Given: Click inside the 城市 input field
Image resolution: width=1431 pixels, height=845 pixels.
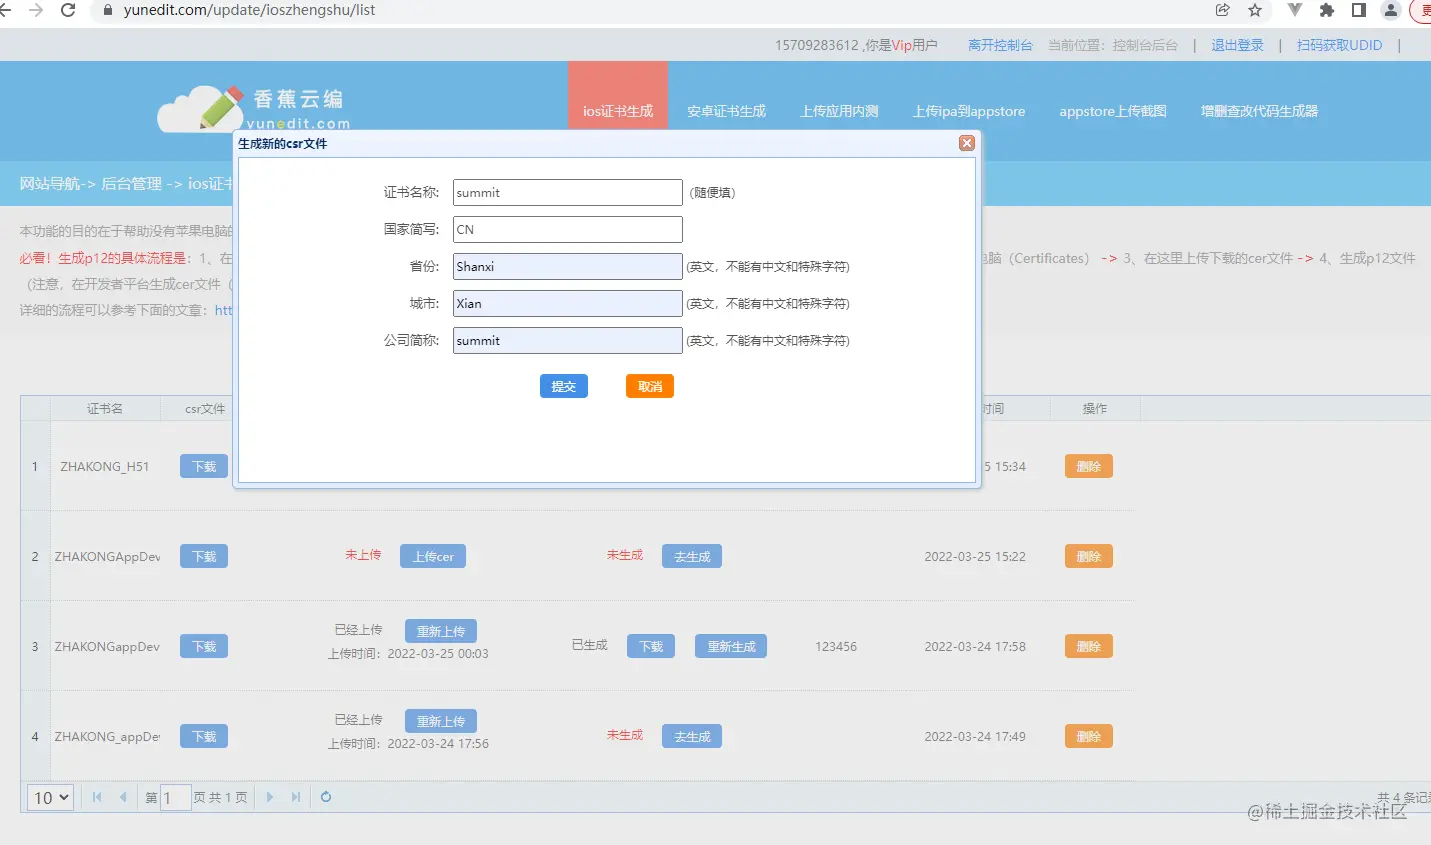Looking at the screenshot, I should coord(567,303).
